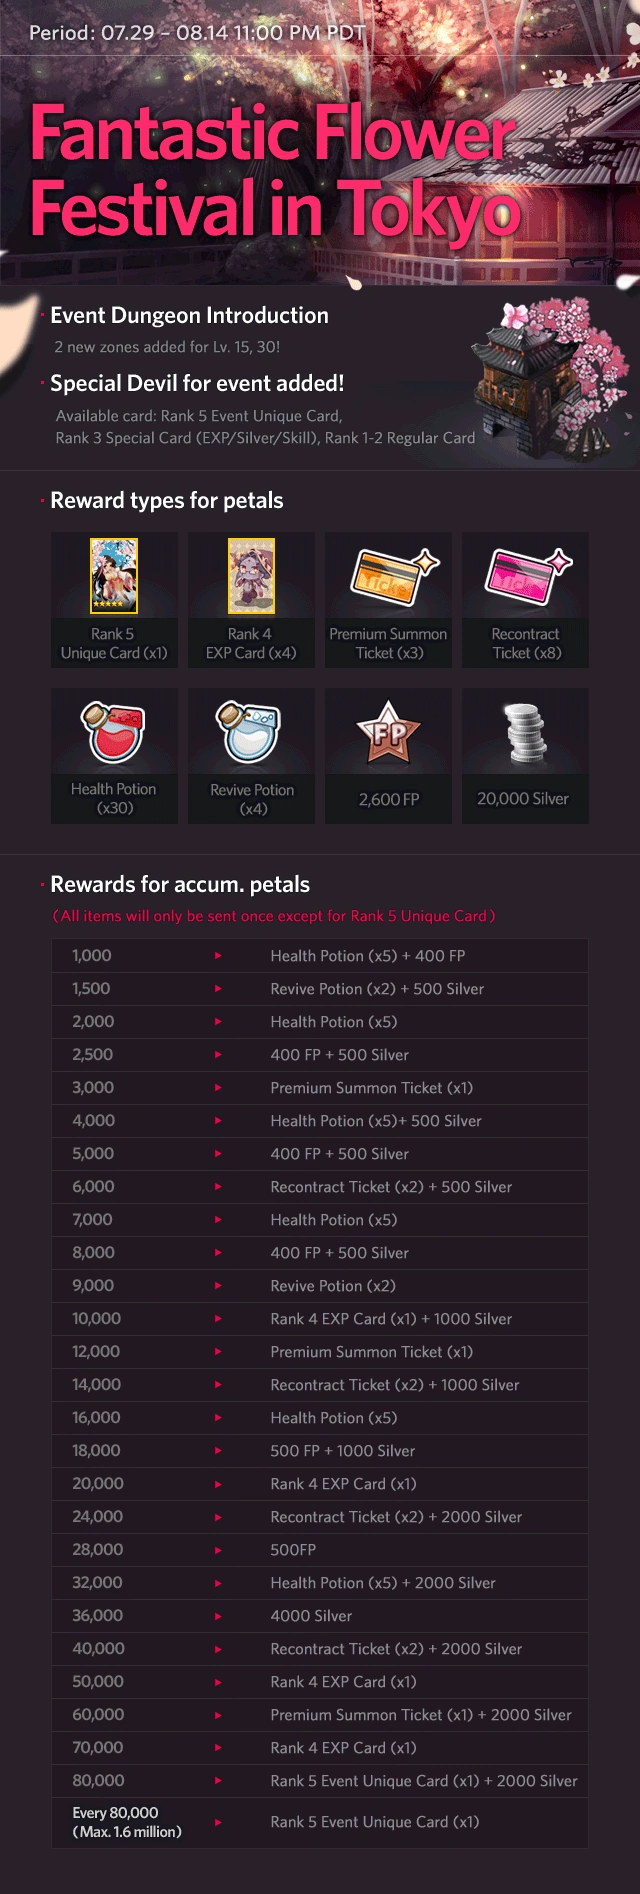Click the blue Revive Potion icon
This screenshot has height=1894, width=640.
[x=251, y=732]
